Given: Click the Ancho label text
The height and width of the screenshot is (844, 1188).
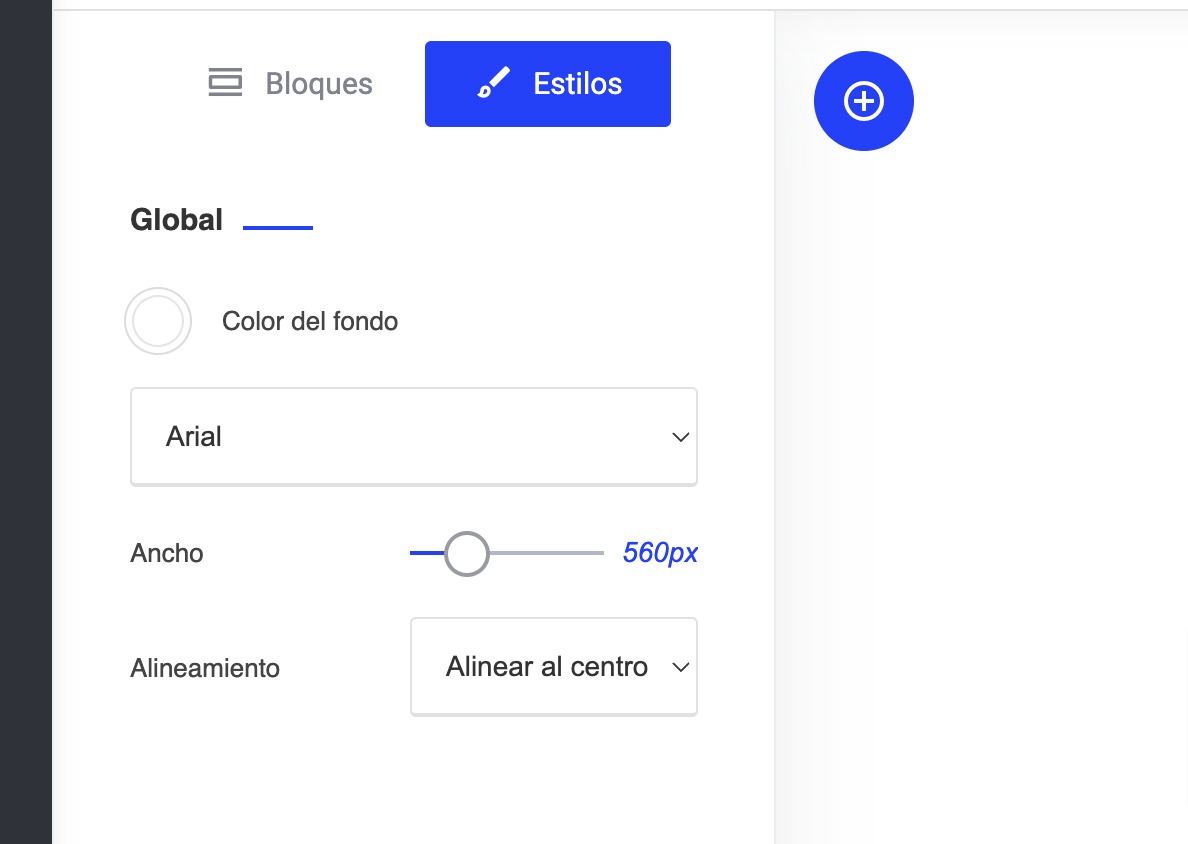Looking at the screenshot, I should tap(167, 553).
